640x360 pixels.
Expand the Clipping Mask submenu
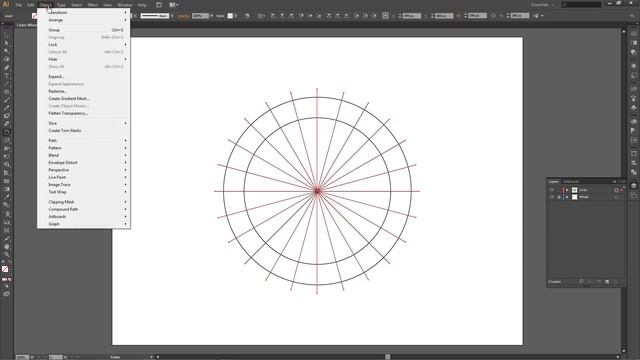point(84,202)
